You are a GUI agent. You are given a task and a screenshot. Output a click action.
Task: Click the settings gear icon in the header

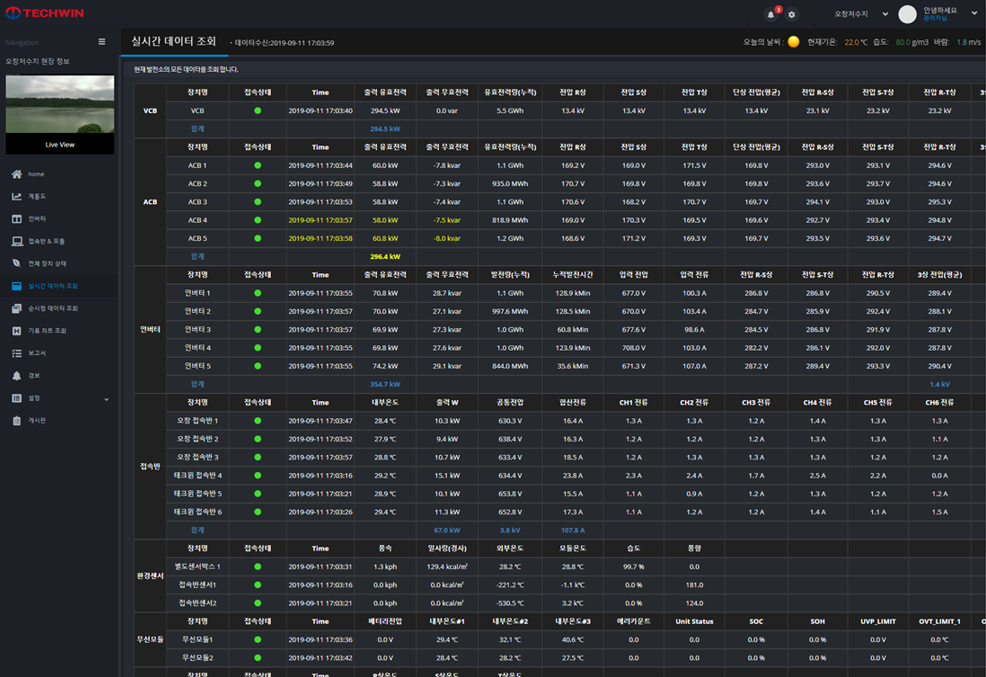point(792,15)
